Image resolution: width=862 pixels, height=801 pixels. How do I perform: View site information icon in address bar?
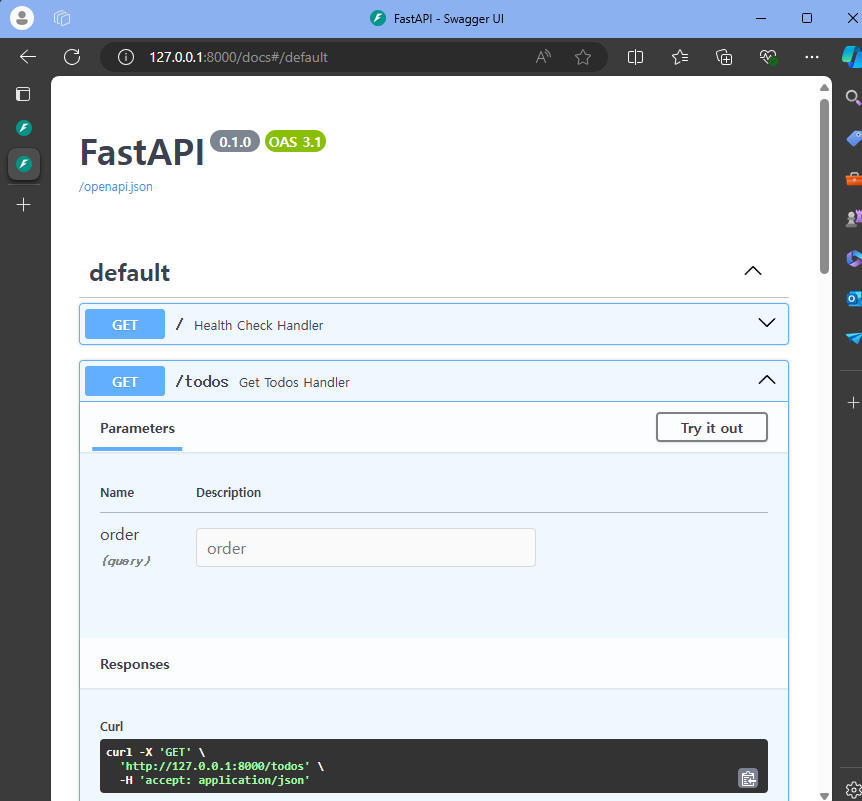coord(125,57)
